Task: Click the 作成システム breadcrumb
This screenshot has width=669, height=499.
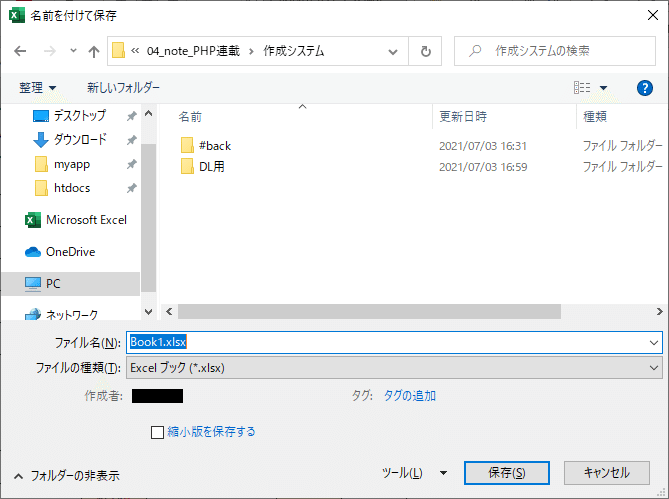Action: point(294,51)
